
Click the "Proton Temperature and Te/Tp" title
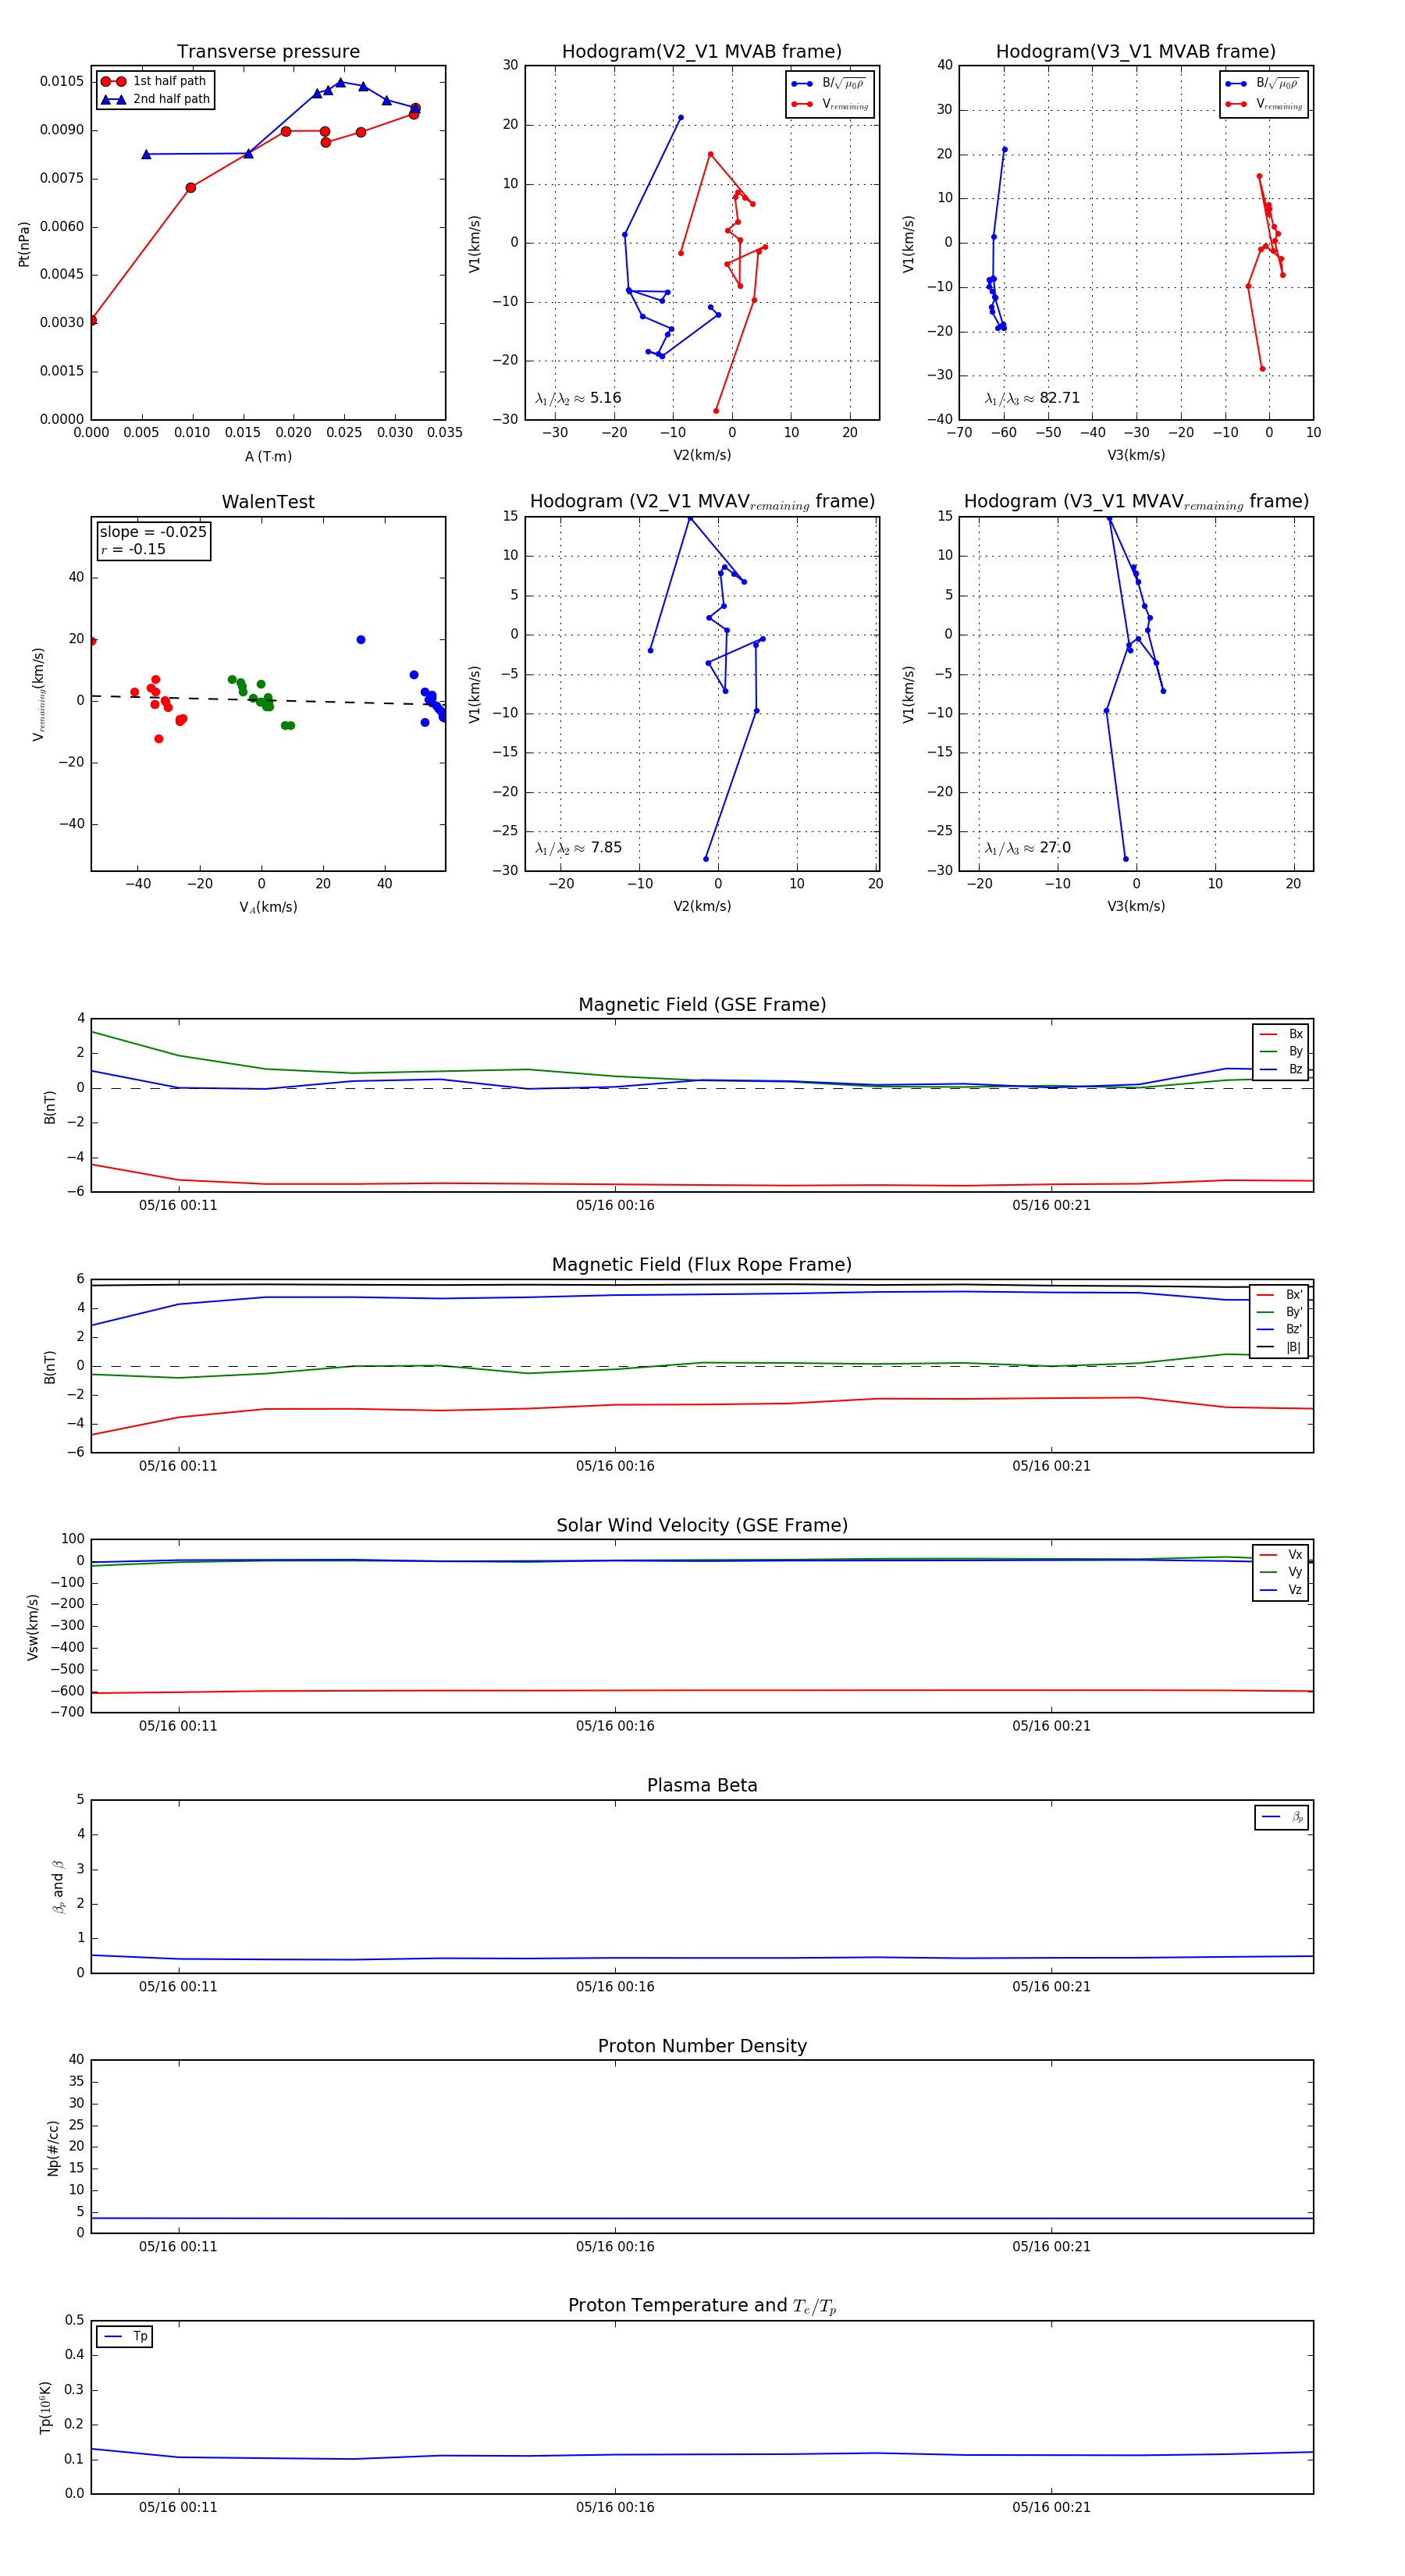702,2305
